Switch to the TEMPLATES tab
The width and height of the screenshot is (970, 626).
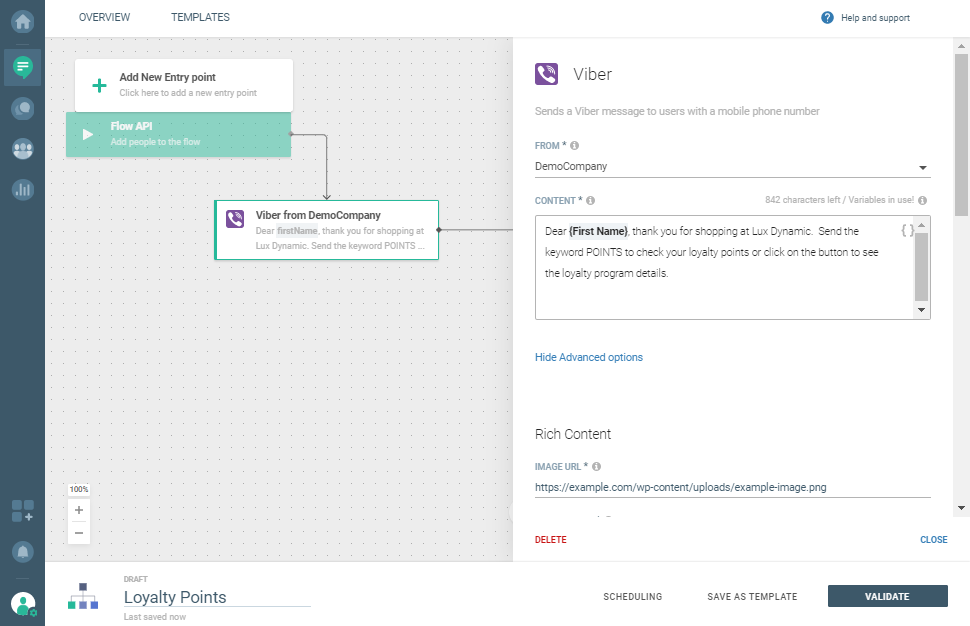tap(200, 17)
